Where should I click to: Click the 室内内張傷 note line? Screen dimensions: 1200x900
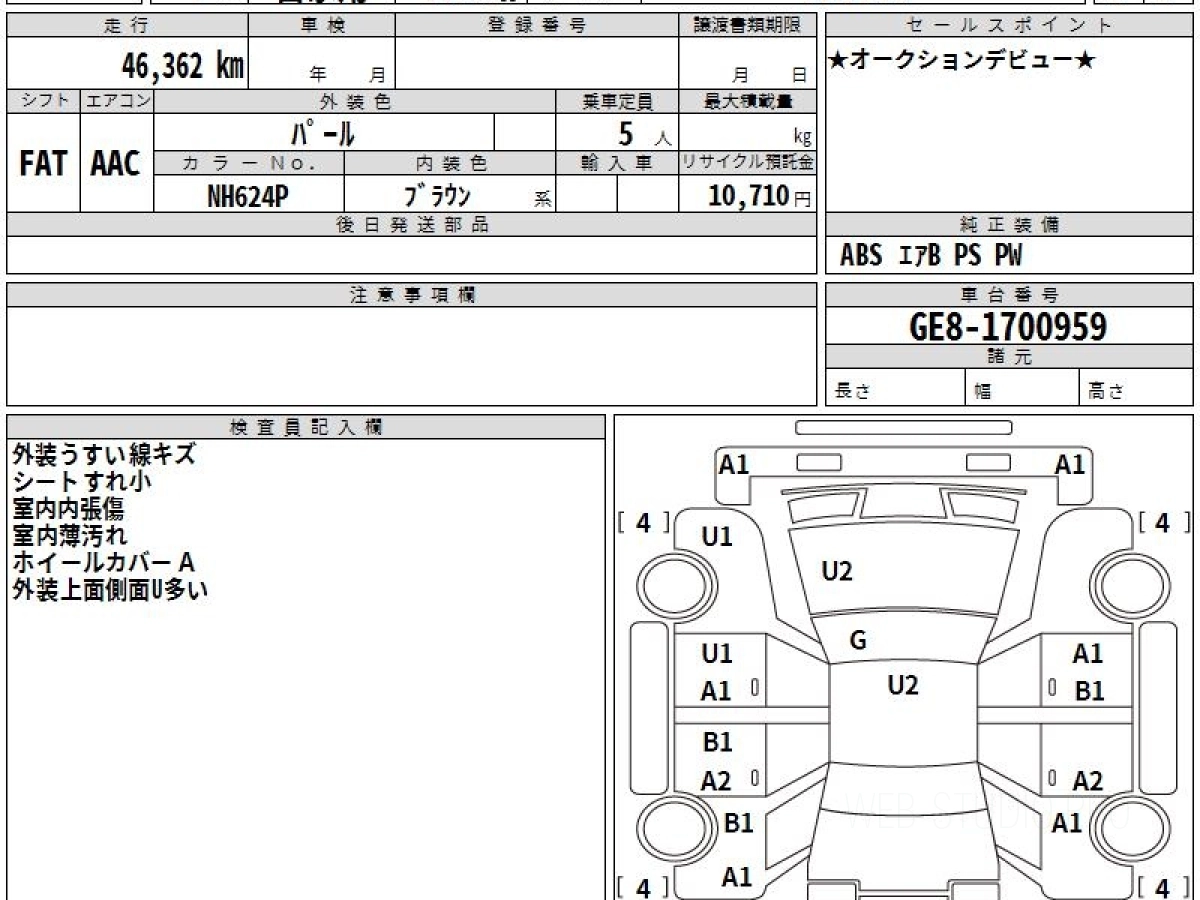(69, 508)
